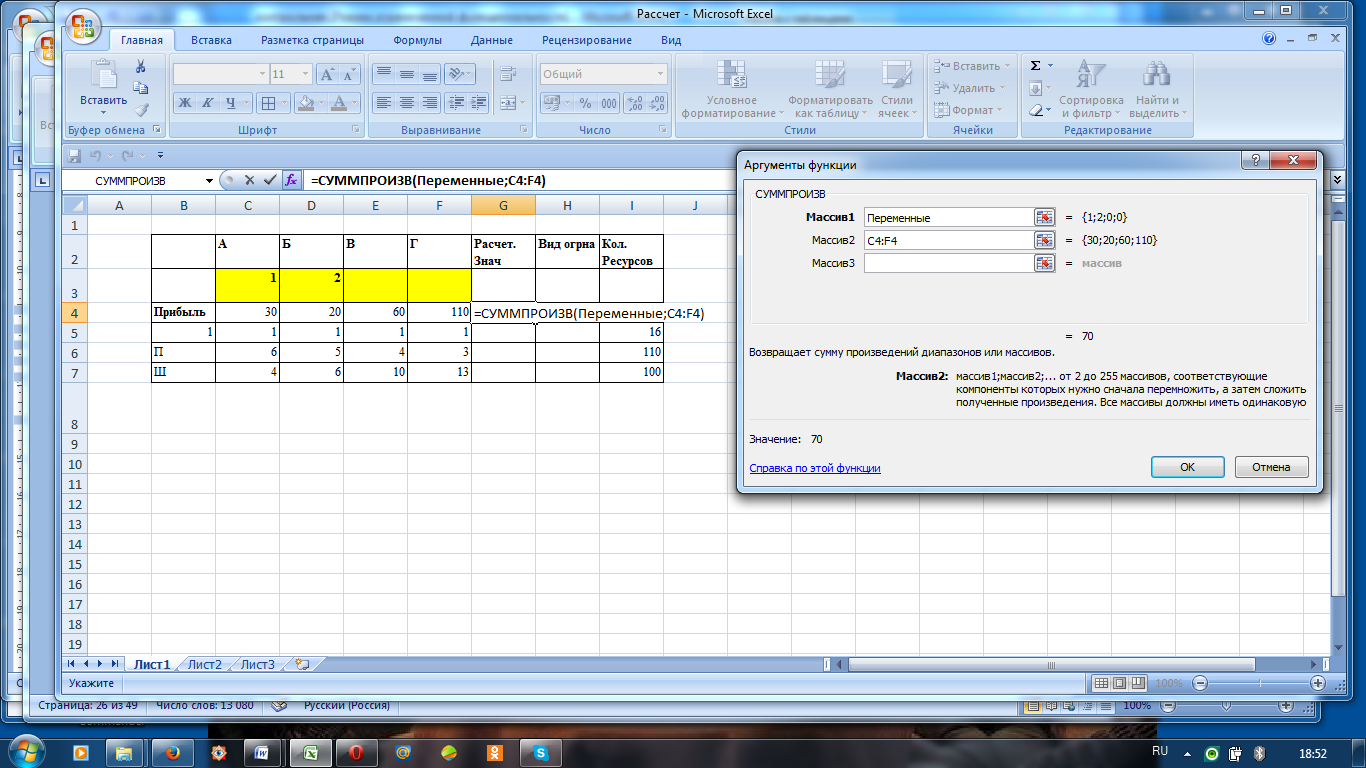Click the increase indent icon
Screen dimensions: 1366x768
pyautogui.click(x=478, y=103)
